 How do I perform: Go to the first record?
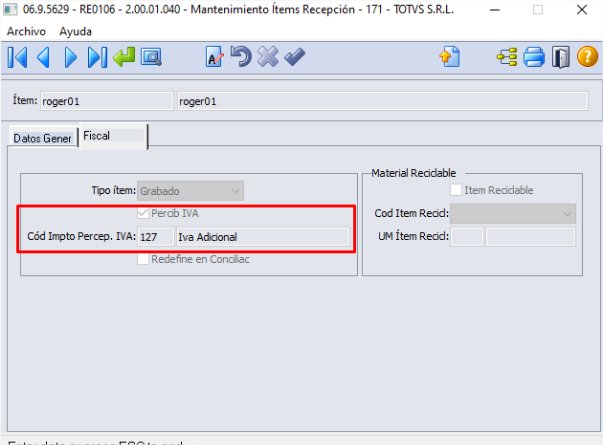click(18, 57)
